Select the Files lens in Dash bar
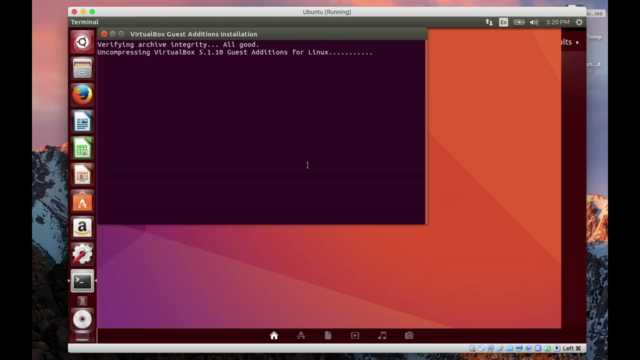 (328, 336)
